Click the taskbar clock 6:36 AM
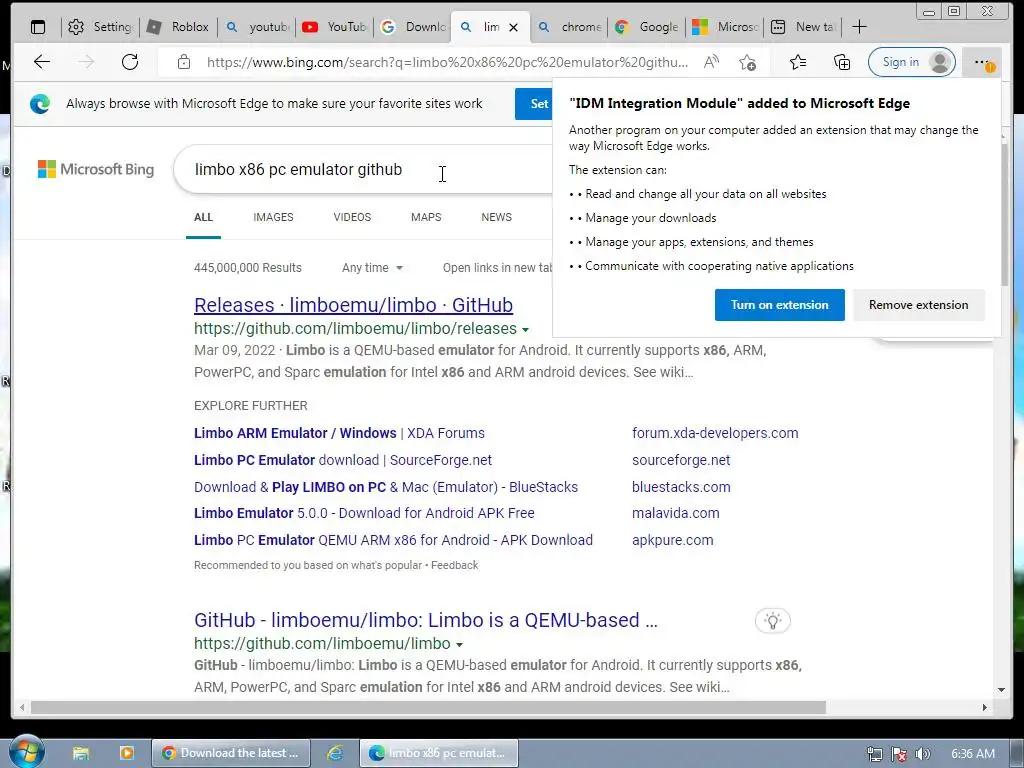 point(972,754)
